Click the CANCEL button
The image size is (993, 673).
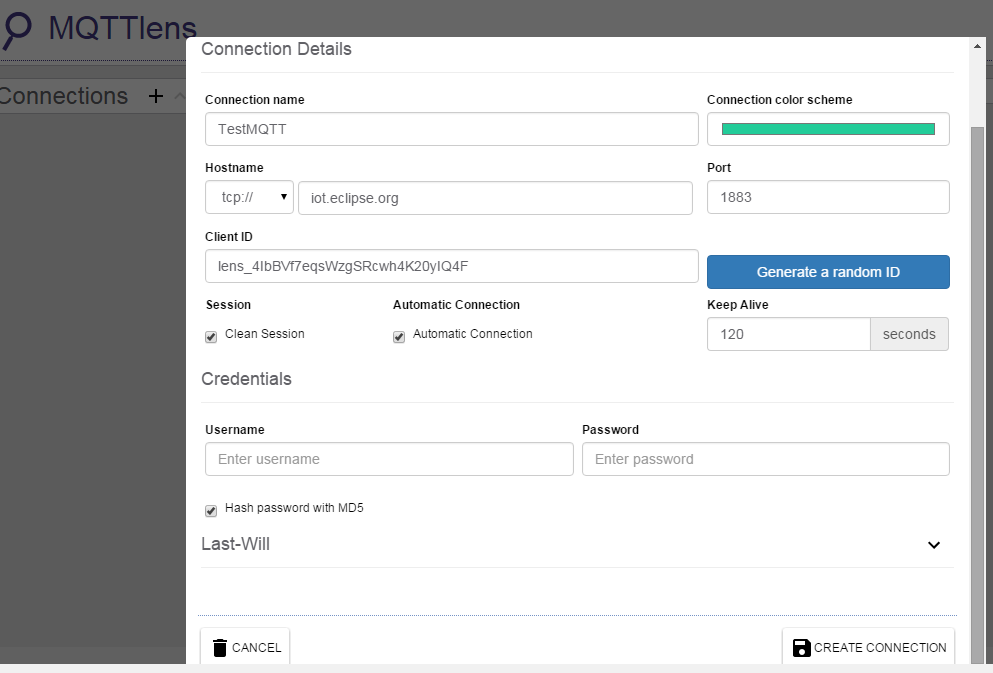(x=246, y=648)
